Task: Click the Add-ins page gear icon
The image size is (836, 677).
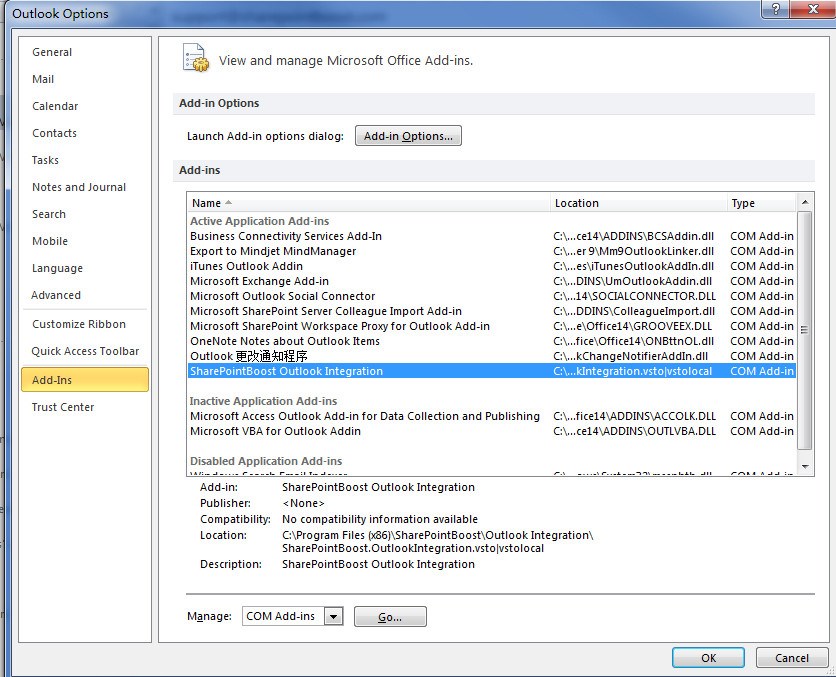Action: (x=196, y=58)
